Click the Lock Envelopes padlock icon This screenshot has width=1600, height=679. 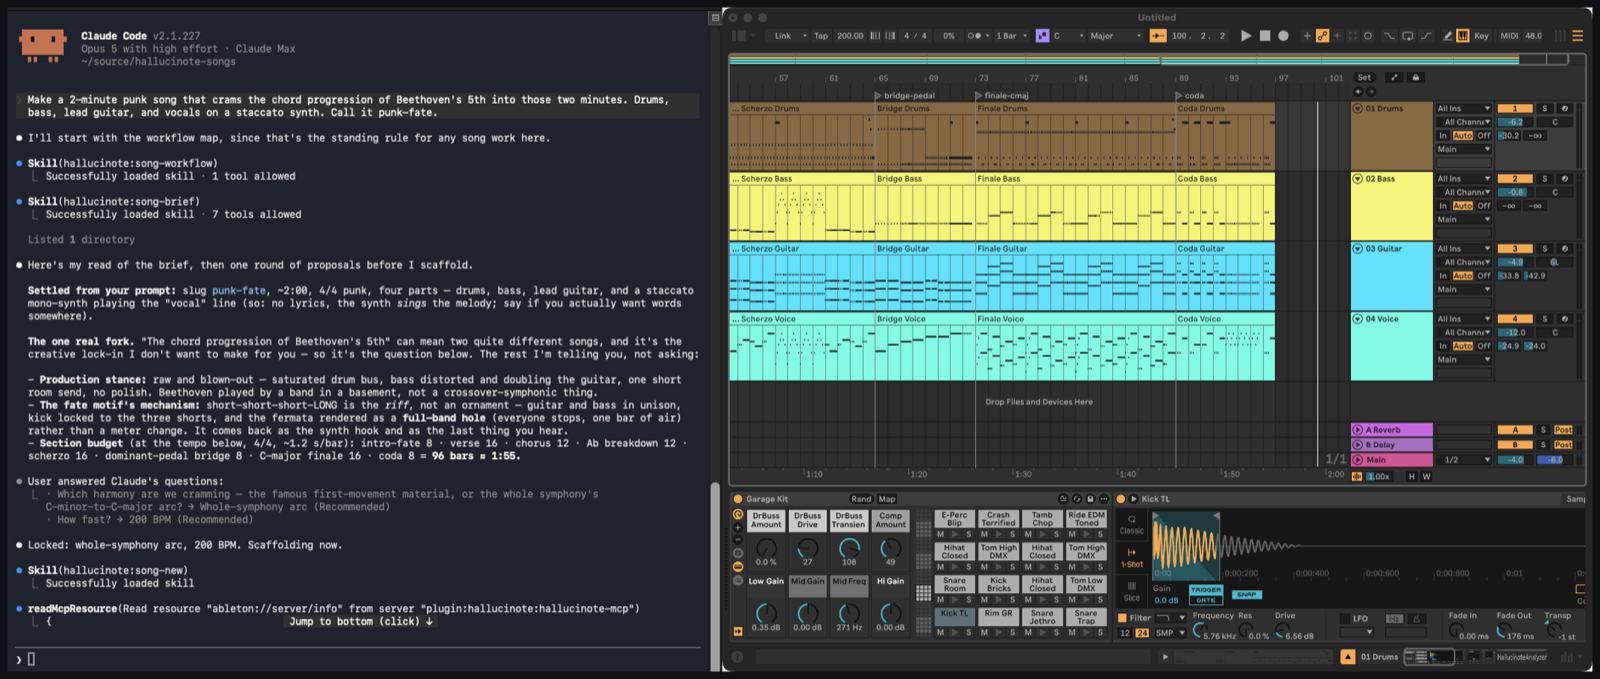pos(1415,77)
